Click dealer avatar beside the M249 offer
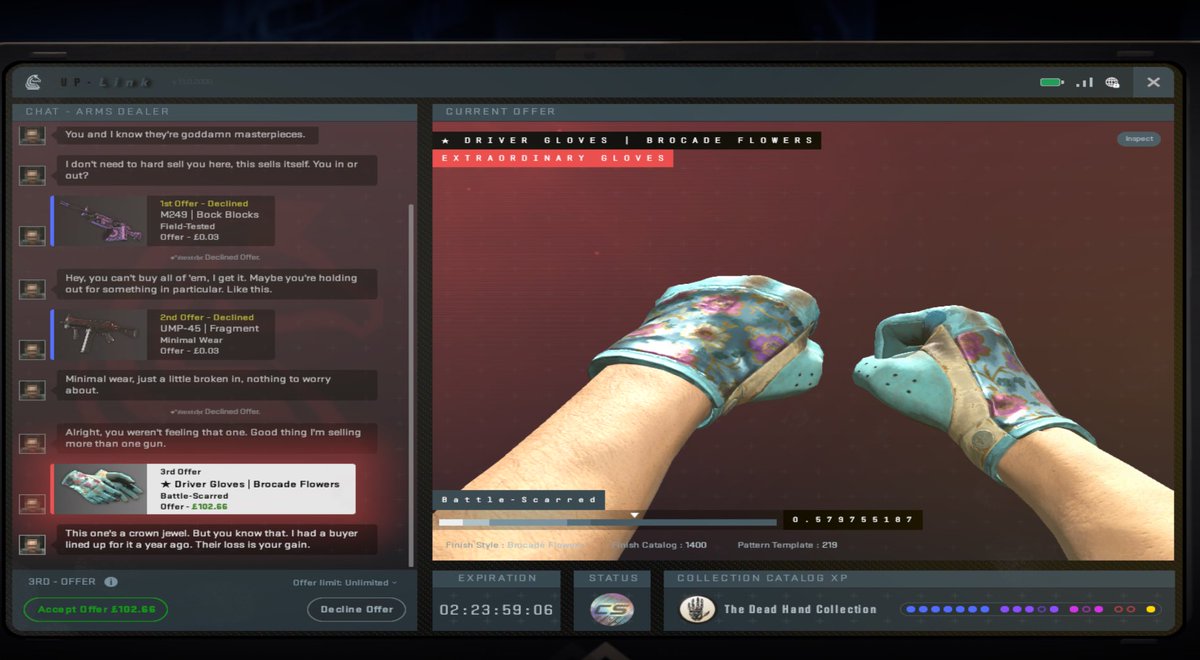The width and height of the screenshot is (1200, 660). 32,236
